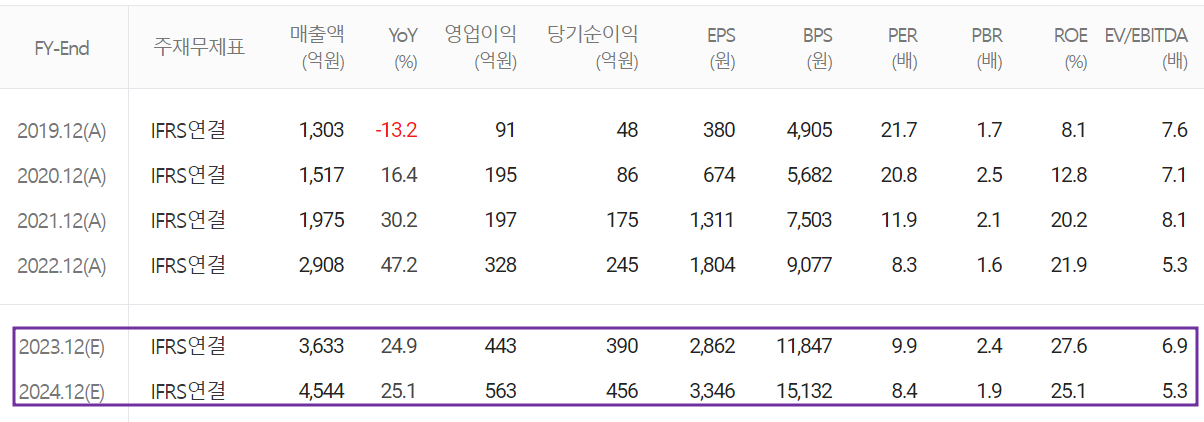Select the 1,975 sales value
This screenshot has width=1204, height=422.
pos(322,221)
